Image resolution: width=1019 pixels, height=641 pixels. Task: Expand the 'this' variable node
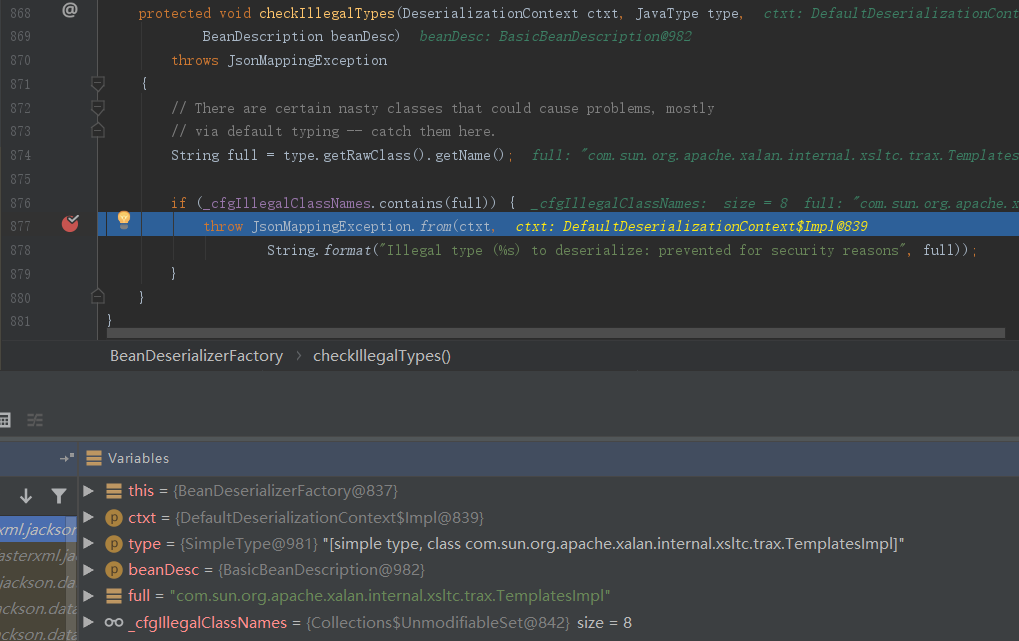click(88, 491)
